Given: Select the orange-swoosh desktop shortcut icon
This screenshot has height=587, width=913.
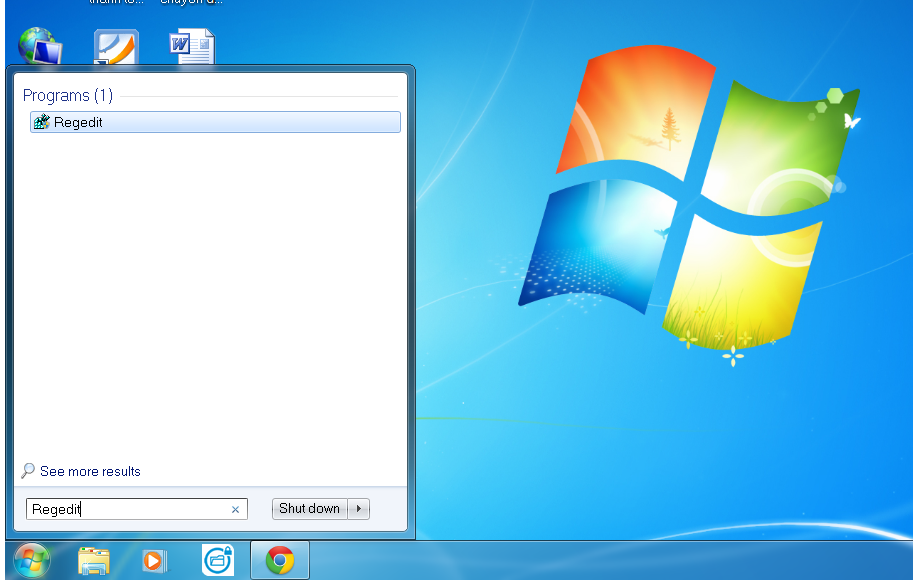Looking at the screenshot, I should tap(116, 47).
